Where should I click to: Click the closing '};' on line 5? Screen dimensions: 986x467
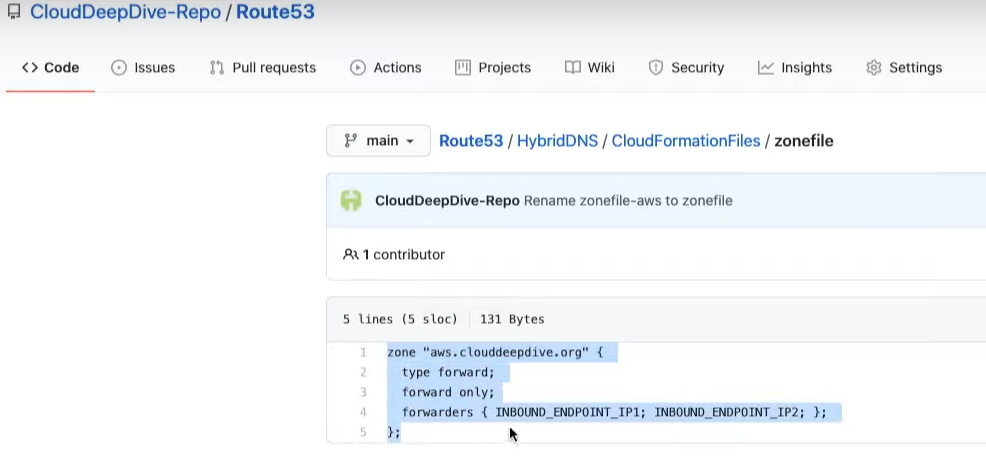(394, 432)
